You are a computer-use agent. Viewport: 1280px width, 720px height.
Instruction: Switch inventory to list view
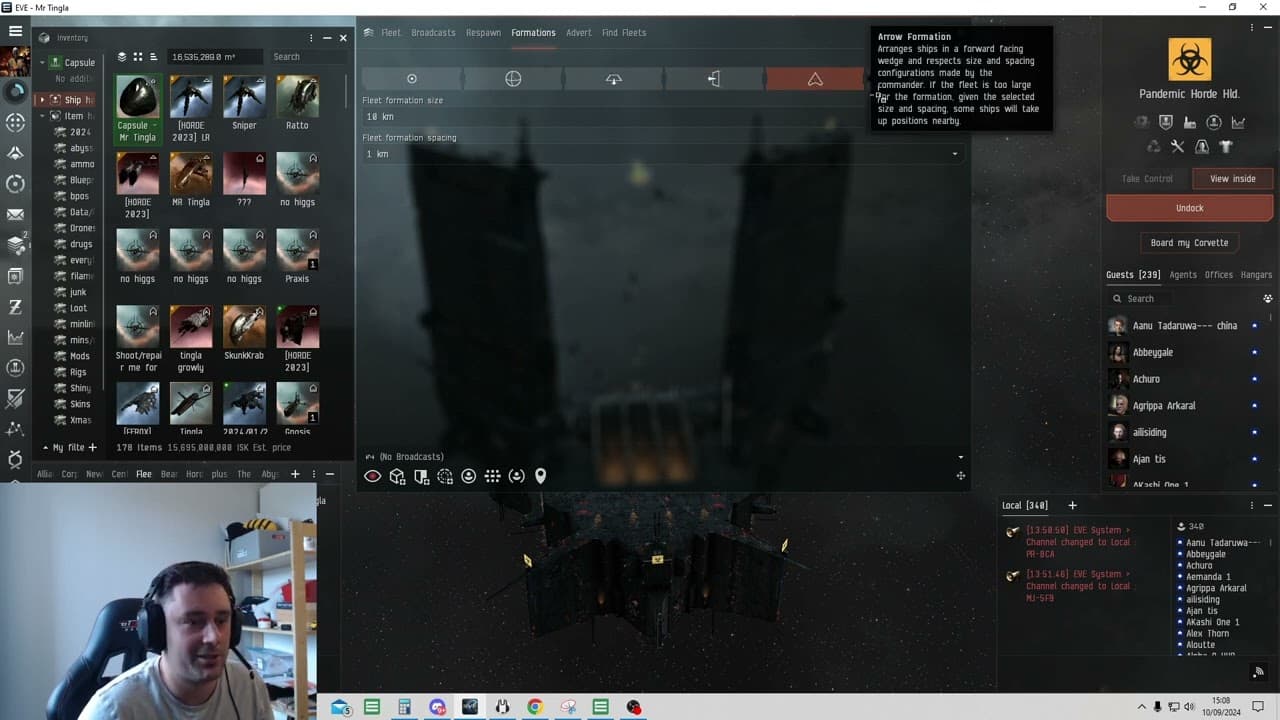(x=154, y=57)
